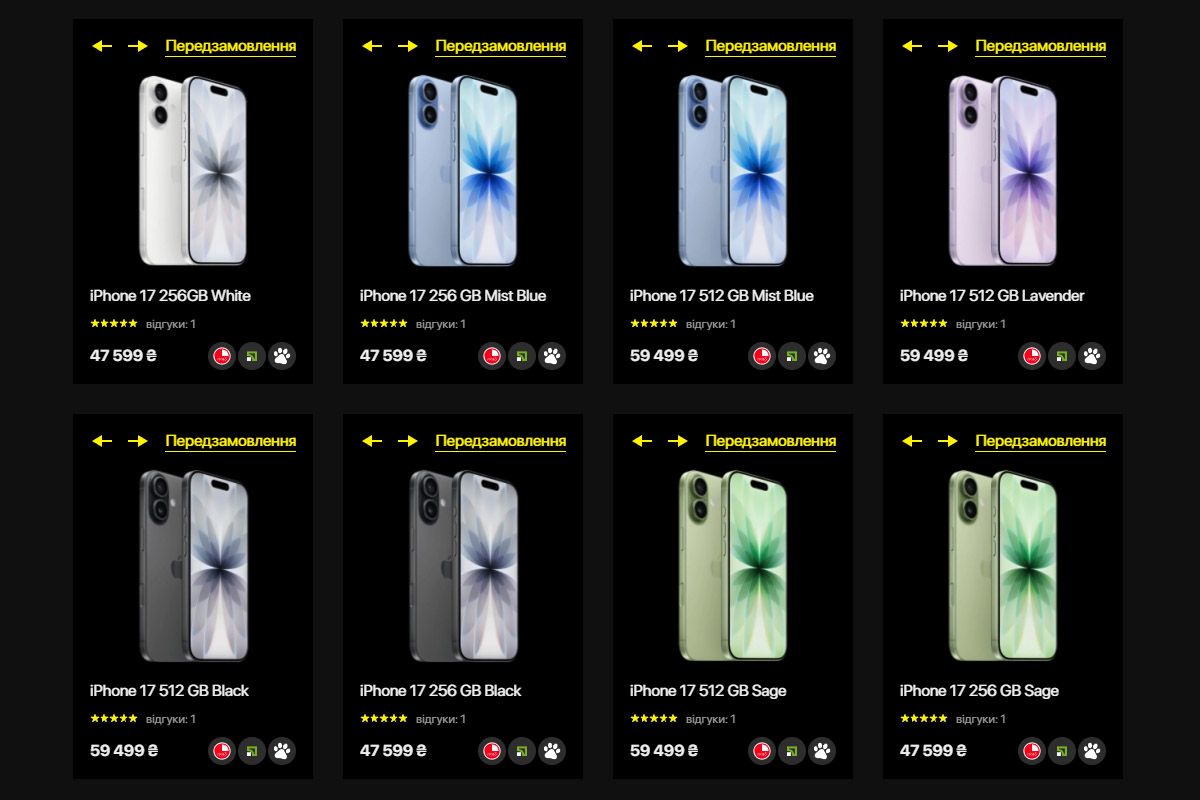Go to previous photo on 512 GB Black card
This screenshot has width=1200, height=800.
[x=102, y=441]
